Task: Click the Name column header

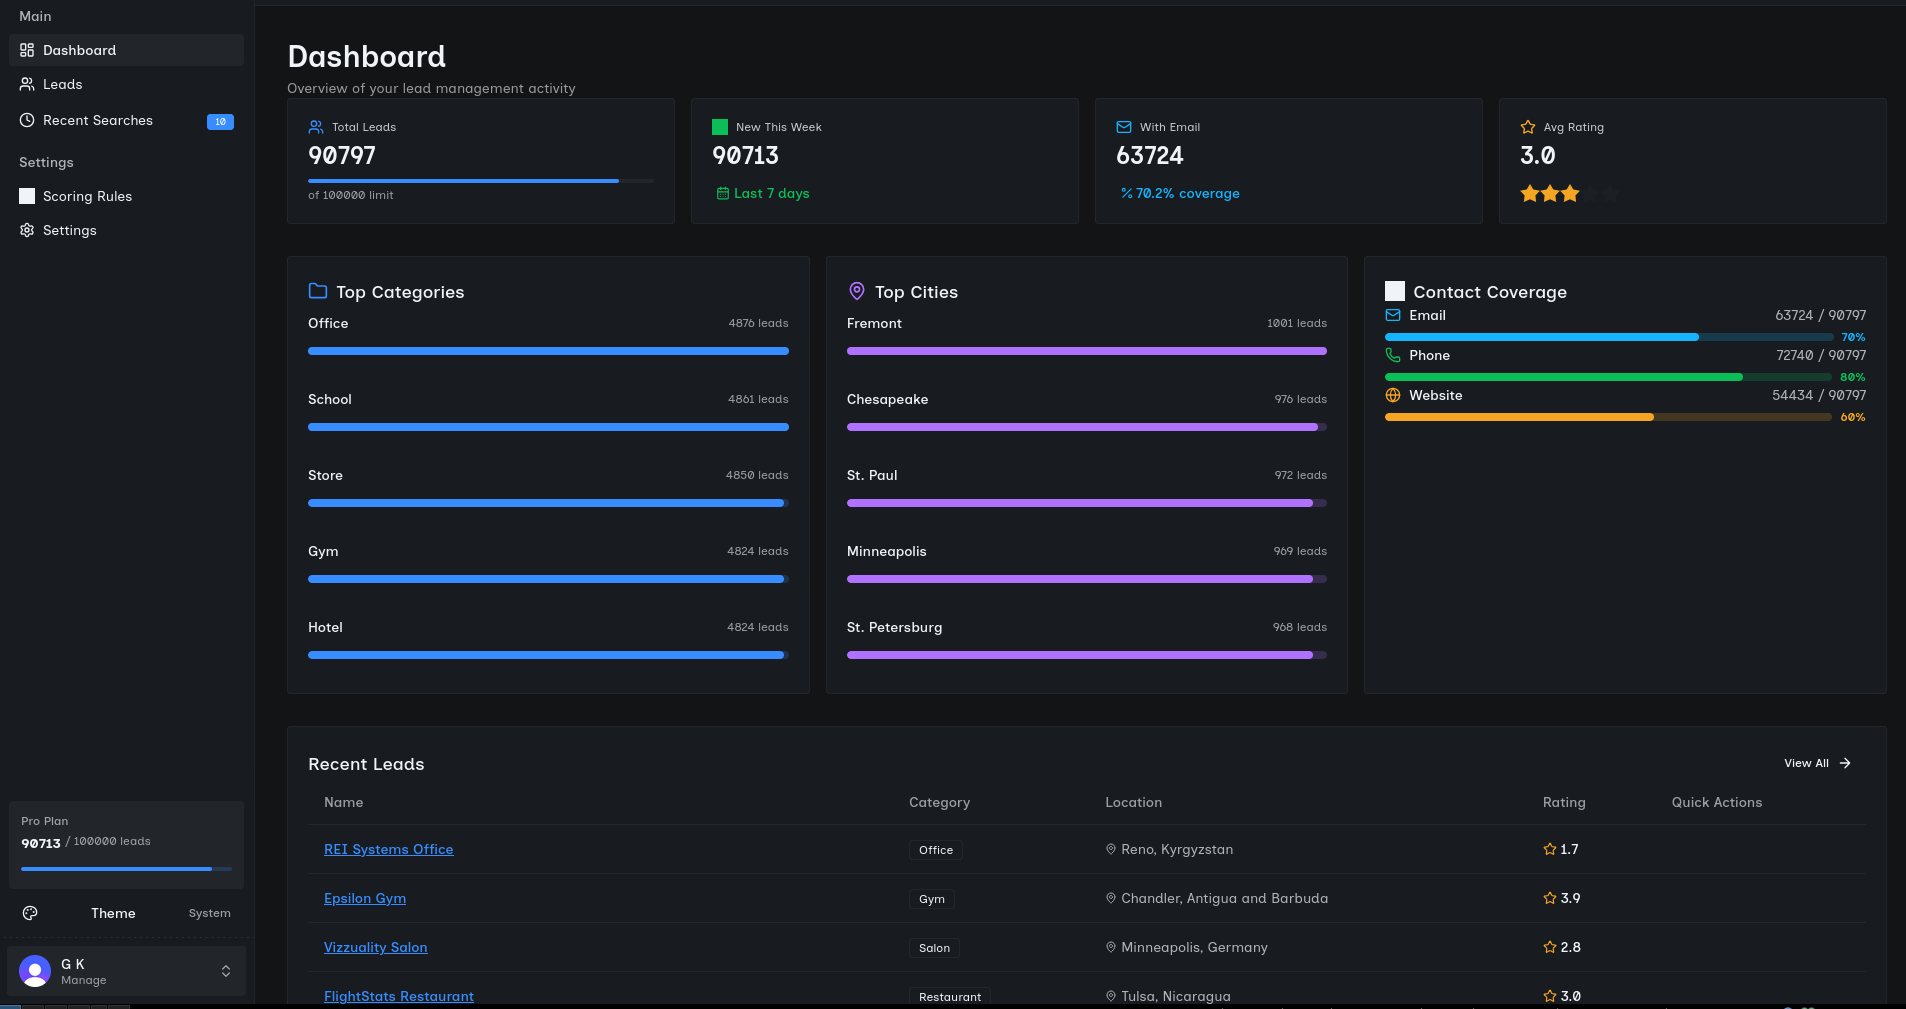Action: pos(344,802)
